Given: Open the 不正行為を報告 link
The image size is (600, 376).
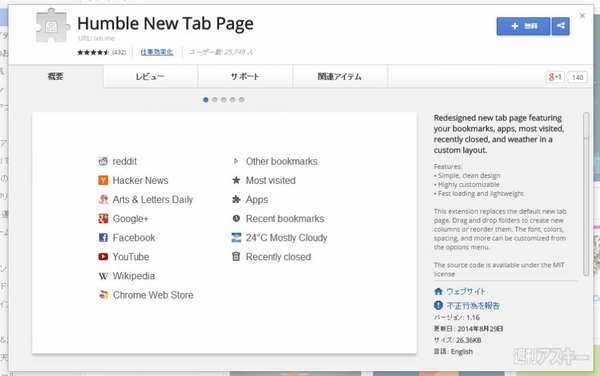Looking at the screenshot, I should (x=473, y=306).
